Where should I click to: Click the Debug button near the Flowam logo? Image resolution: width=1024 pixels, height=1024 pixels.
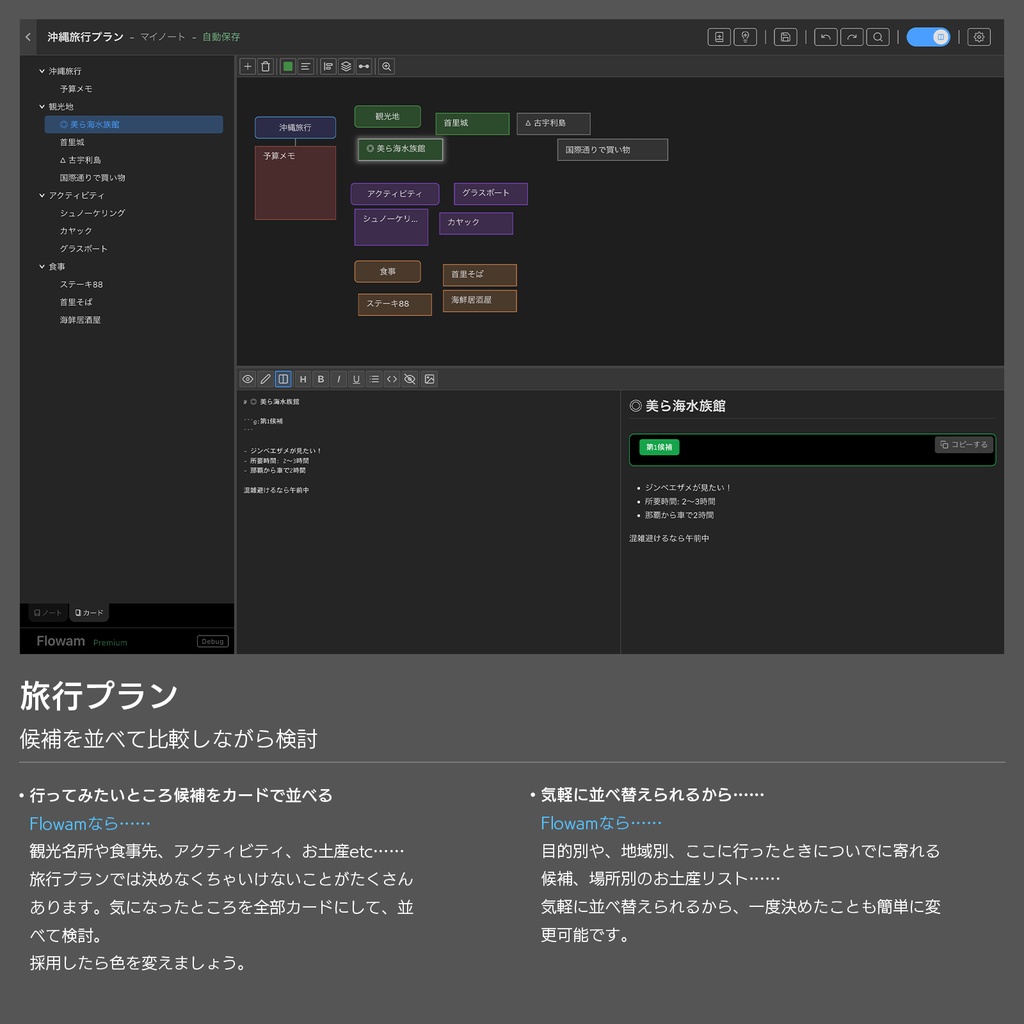pyautogui.click(x=212, y=641)
